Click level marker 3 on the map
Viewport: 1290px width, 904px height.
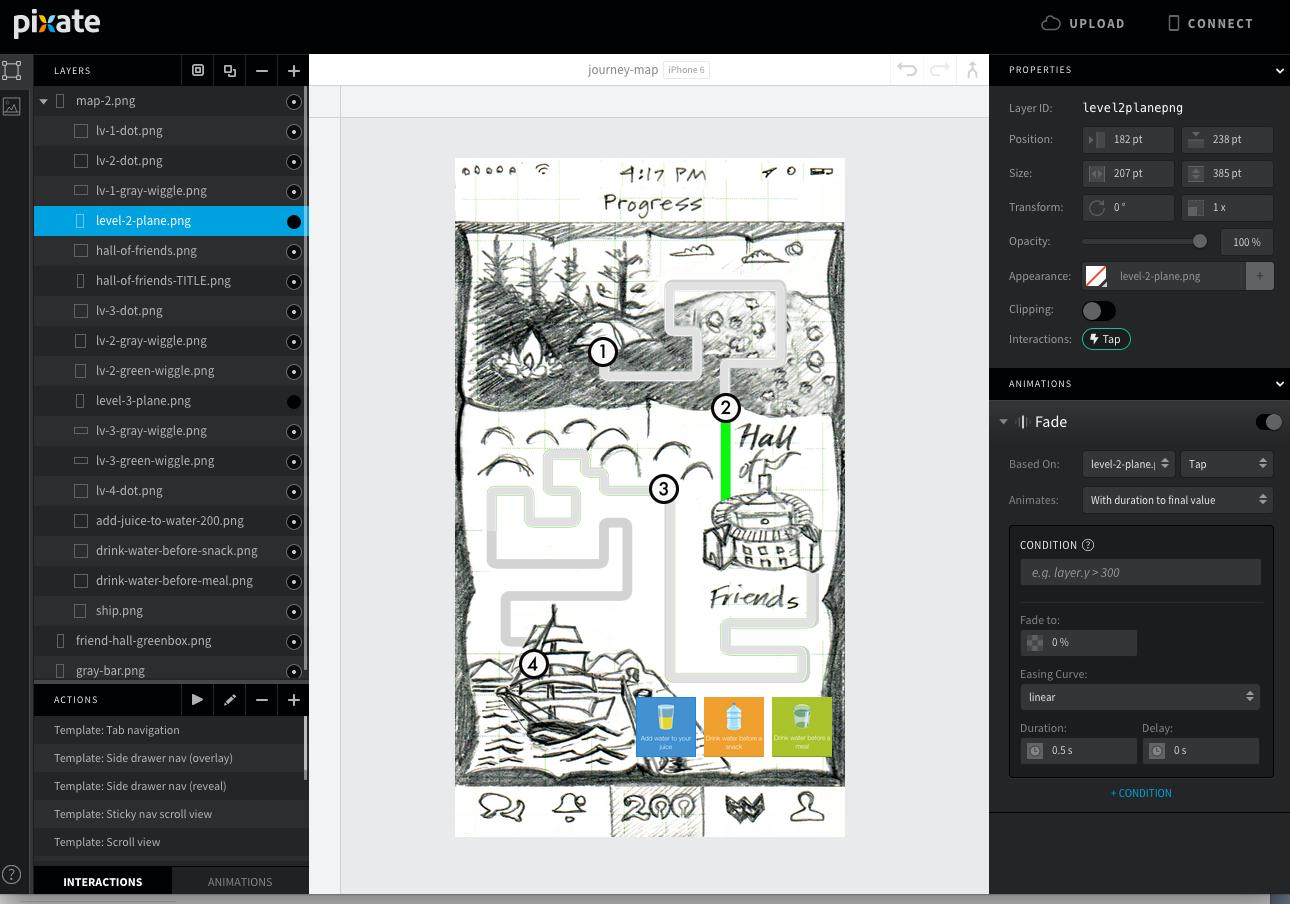coord(664,489)
